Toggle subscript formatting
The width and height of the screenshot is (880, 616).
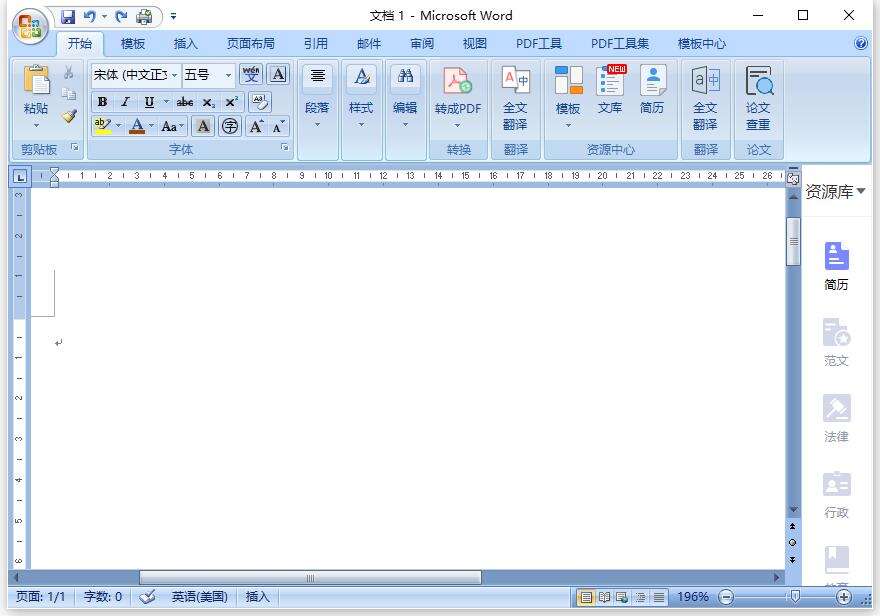[208, 102]
